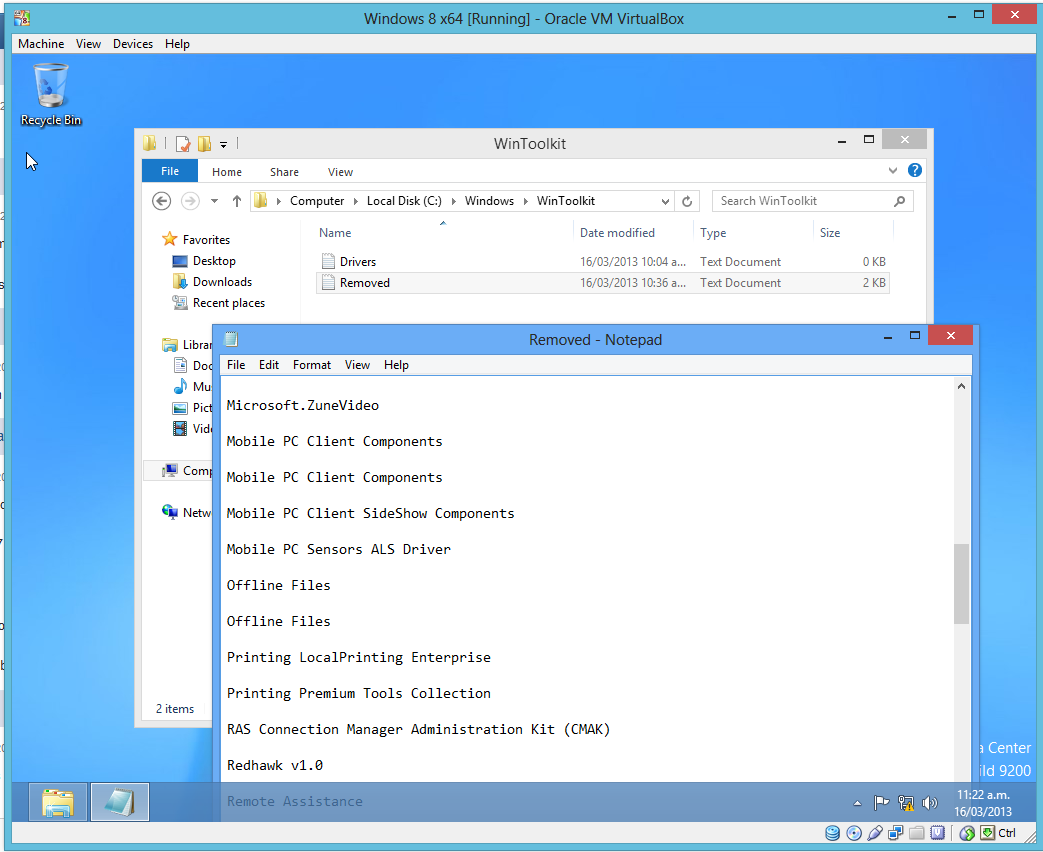Open Notepad's Edit menu
1043x852 pixels.
(x=269, y=364)
